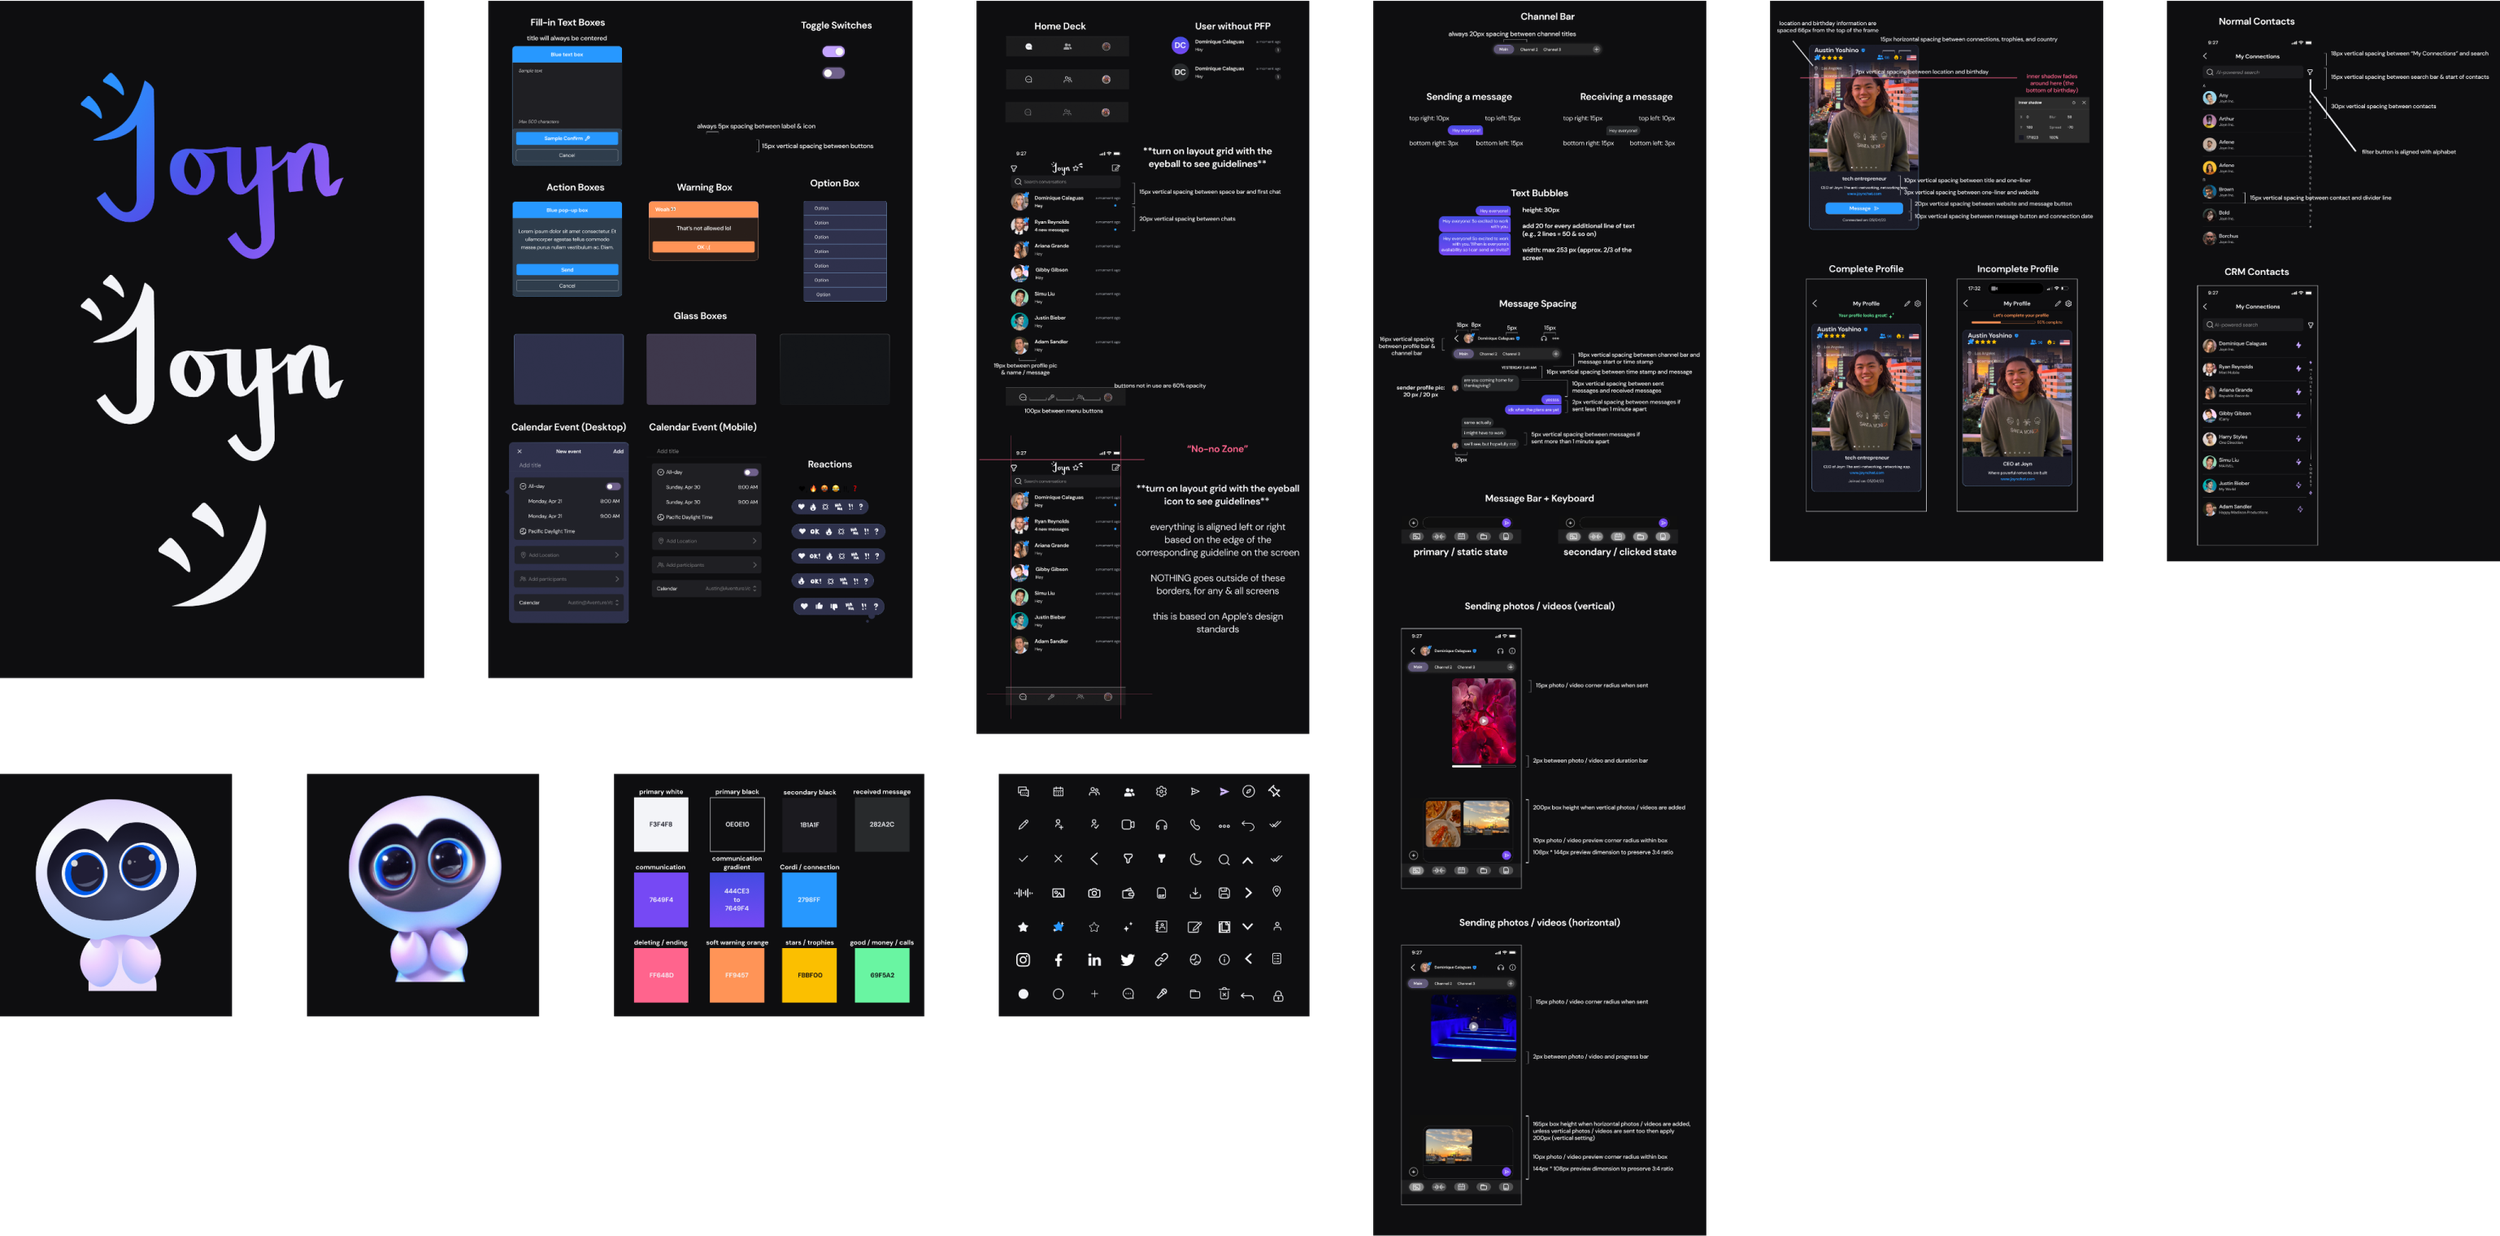This screenshot has height=1236, width=2500.
Task: Select the last Option in Option Box
Action: pos(844,294)
